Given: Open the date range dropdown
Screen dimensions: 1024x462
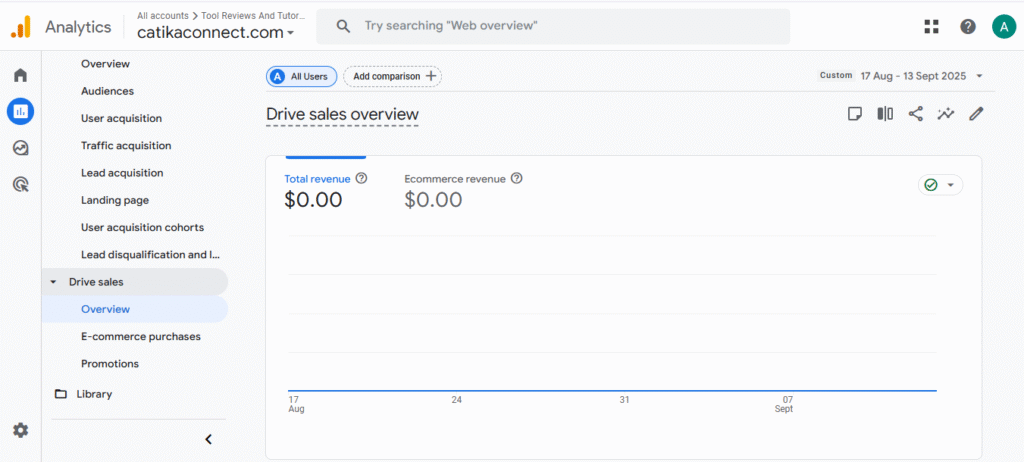Looking at the screenshot, I should pyautogui.click(x=902, y=76).
